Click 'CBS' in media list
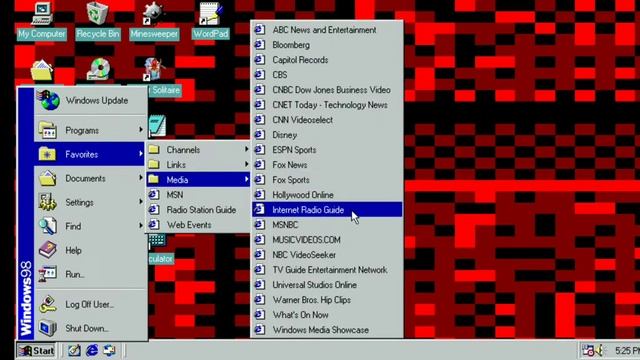Screen dimensions: 640x360 pos(327,75)
